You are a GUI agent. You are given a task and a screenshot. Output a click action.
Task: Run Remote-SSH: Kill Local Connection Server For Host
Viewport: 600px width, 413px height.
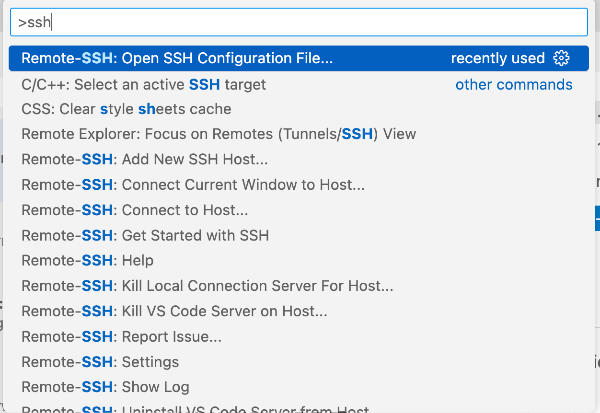299,286
